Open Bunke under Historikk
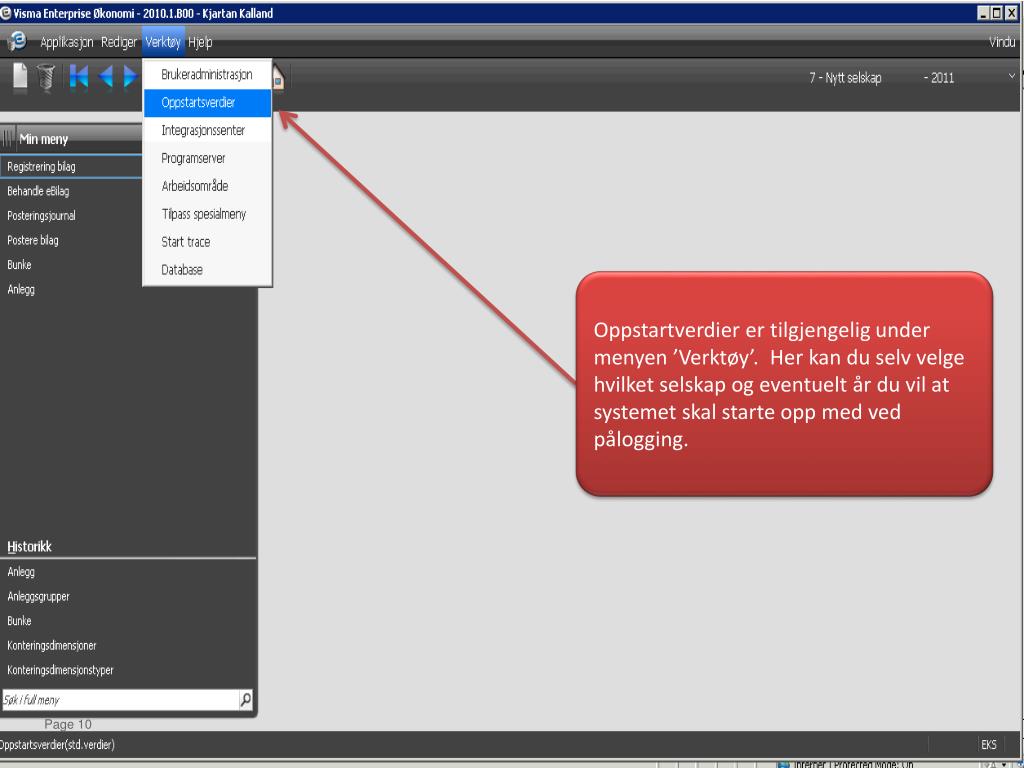Screen dimensions: 1024x768 coord(19,620)
